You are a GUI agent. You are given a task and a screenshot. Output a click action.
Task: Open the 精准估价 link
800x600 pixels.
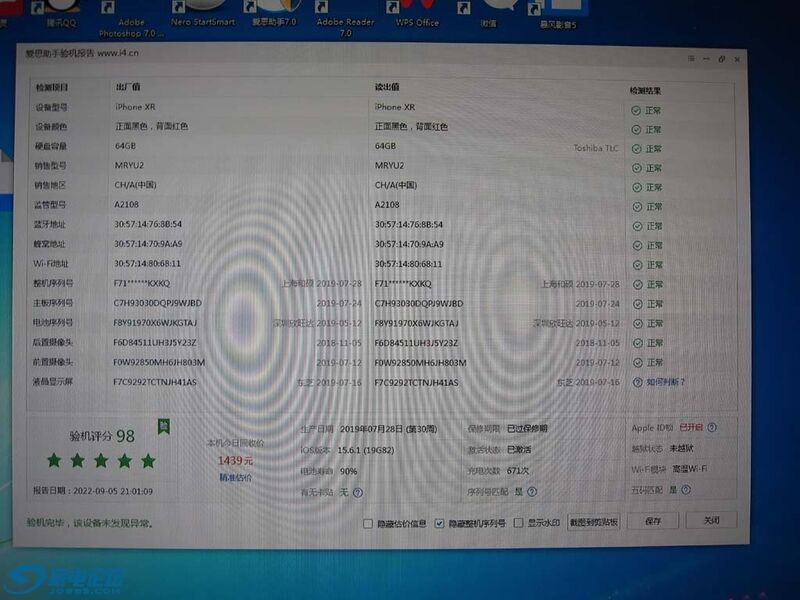click(x=235, y=478)
